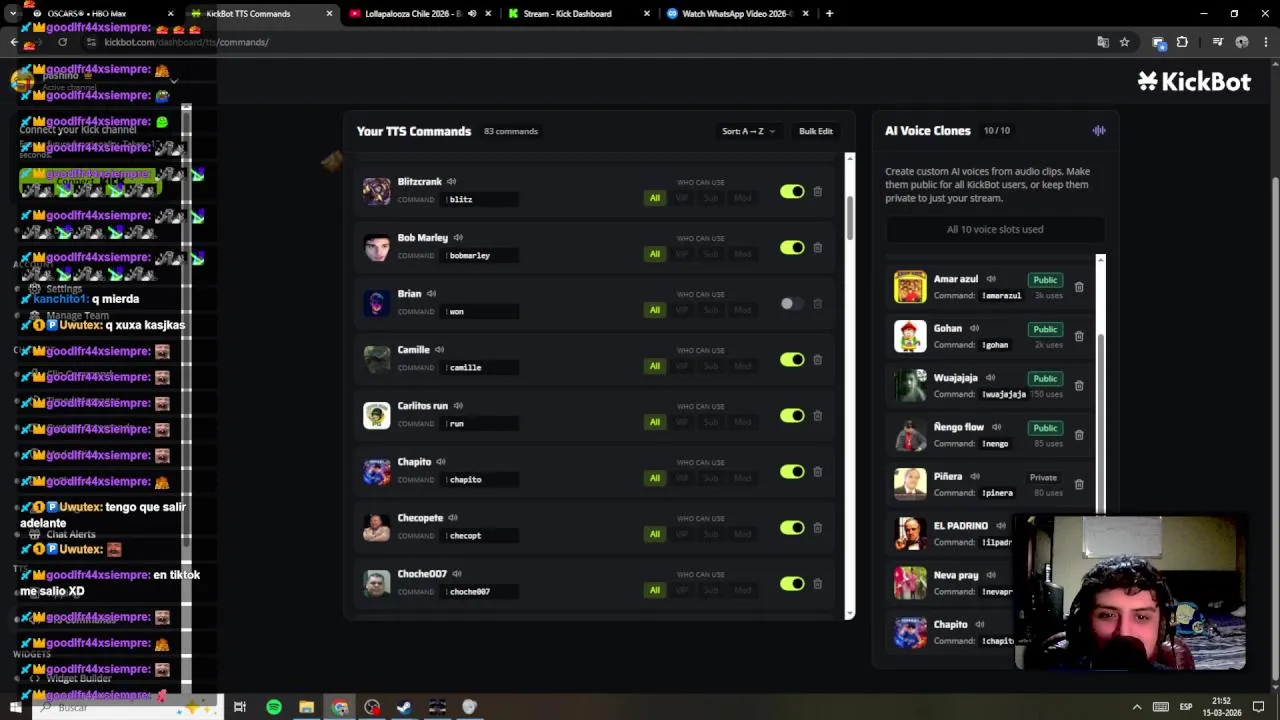Delete the Camille TTS command
This screenshot has width=1280, height=720.
[817, 359]
